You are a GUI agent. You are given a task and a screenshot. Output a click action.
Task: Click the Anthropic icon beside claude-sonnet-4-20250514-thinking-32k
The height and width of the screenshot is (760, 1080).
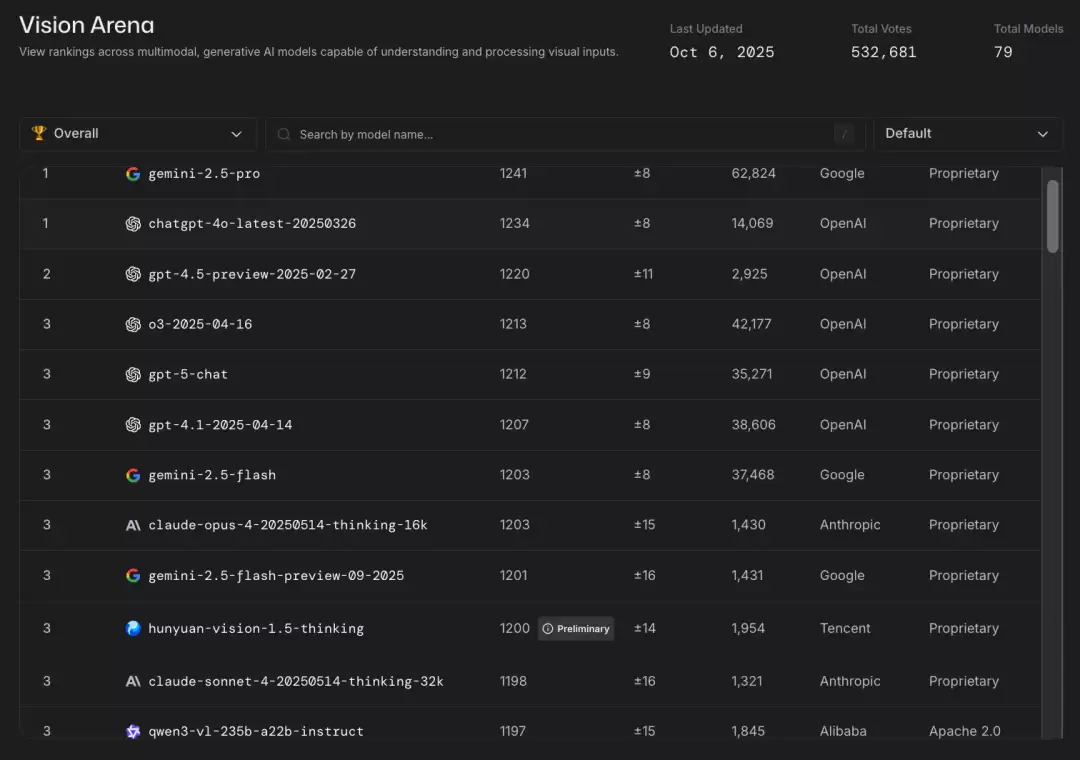(133, 681)
